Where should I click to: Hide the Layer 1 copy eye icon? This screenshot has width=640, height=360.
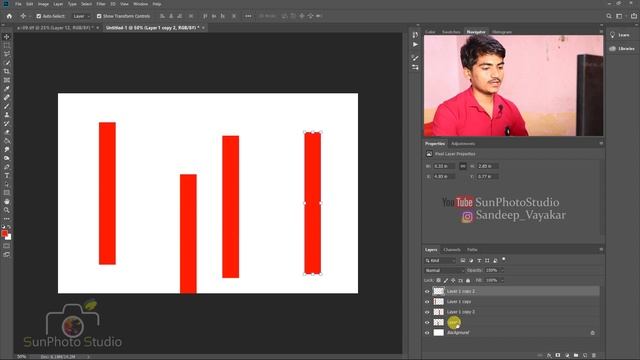(x=427, y=302)
